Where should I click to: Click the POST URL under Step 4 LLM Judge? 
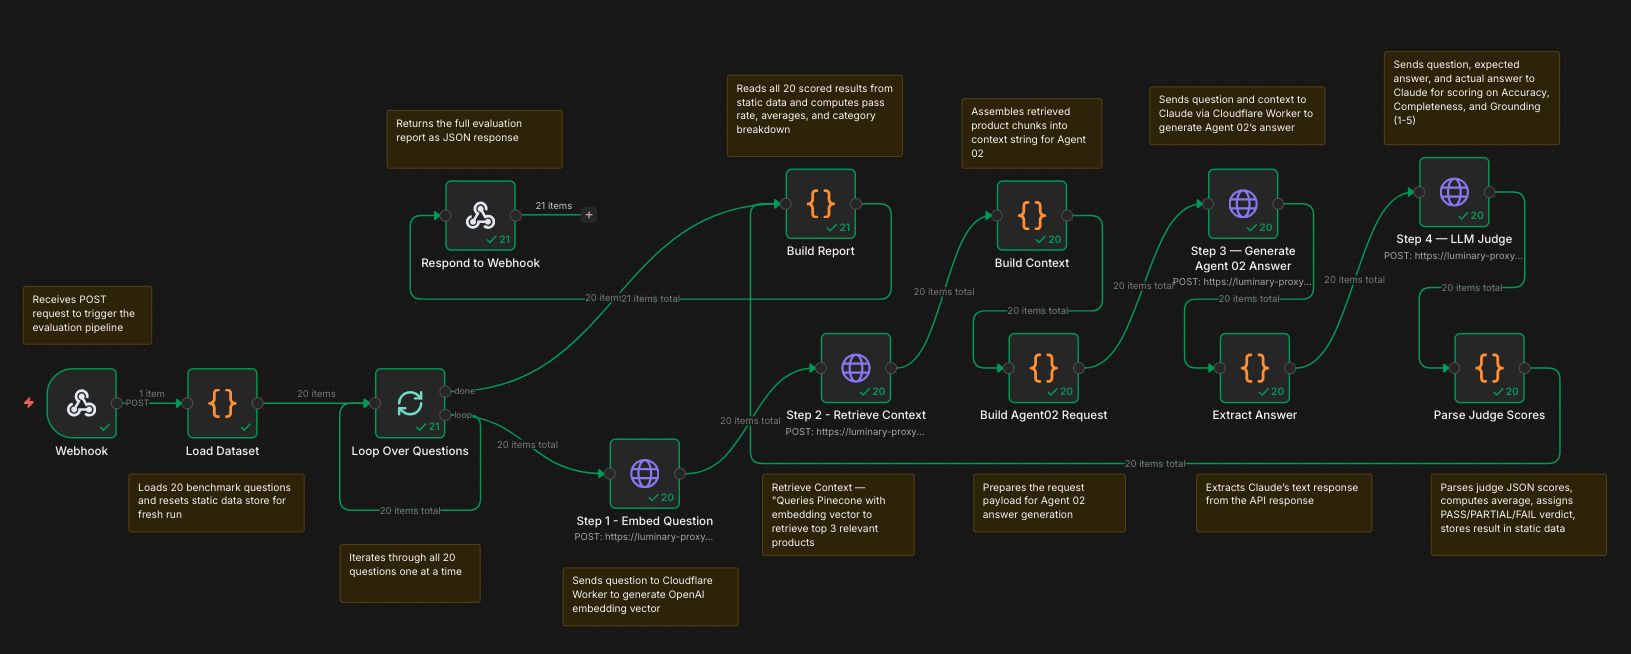(1454, 256)
